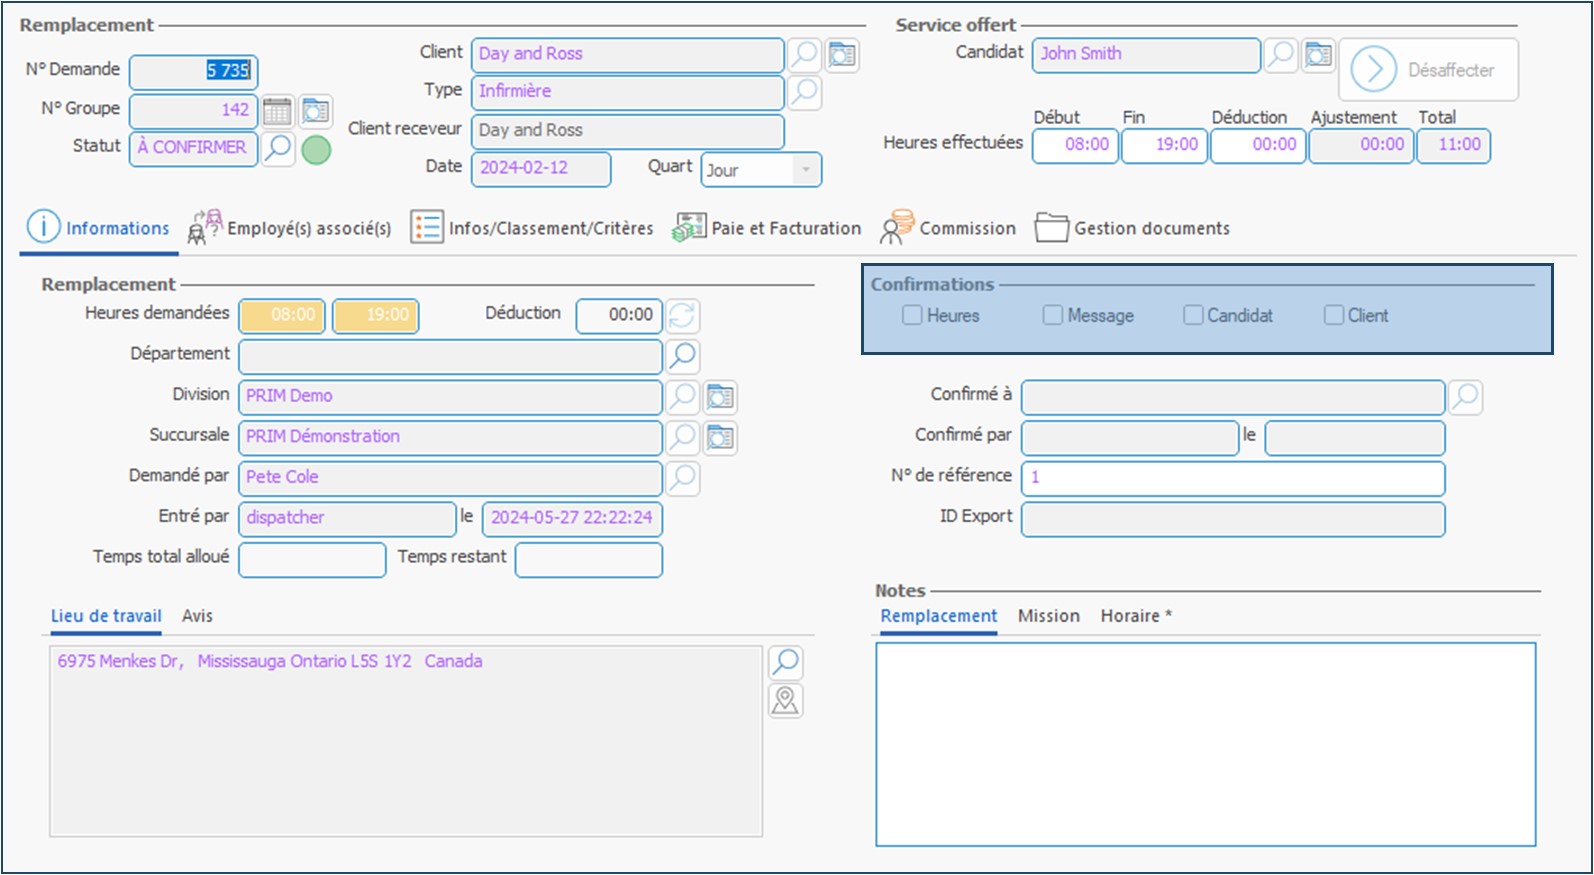This screenshot has height=875, width=1594.
Task: Click inside the N° de référence field
Action: point(1232,478)
